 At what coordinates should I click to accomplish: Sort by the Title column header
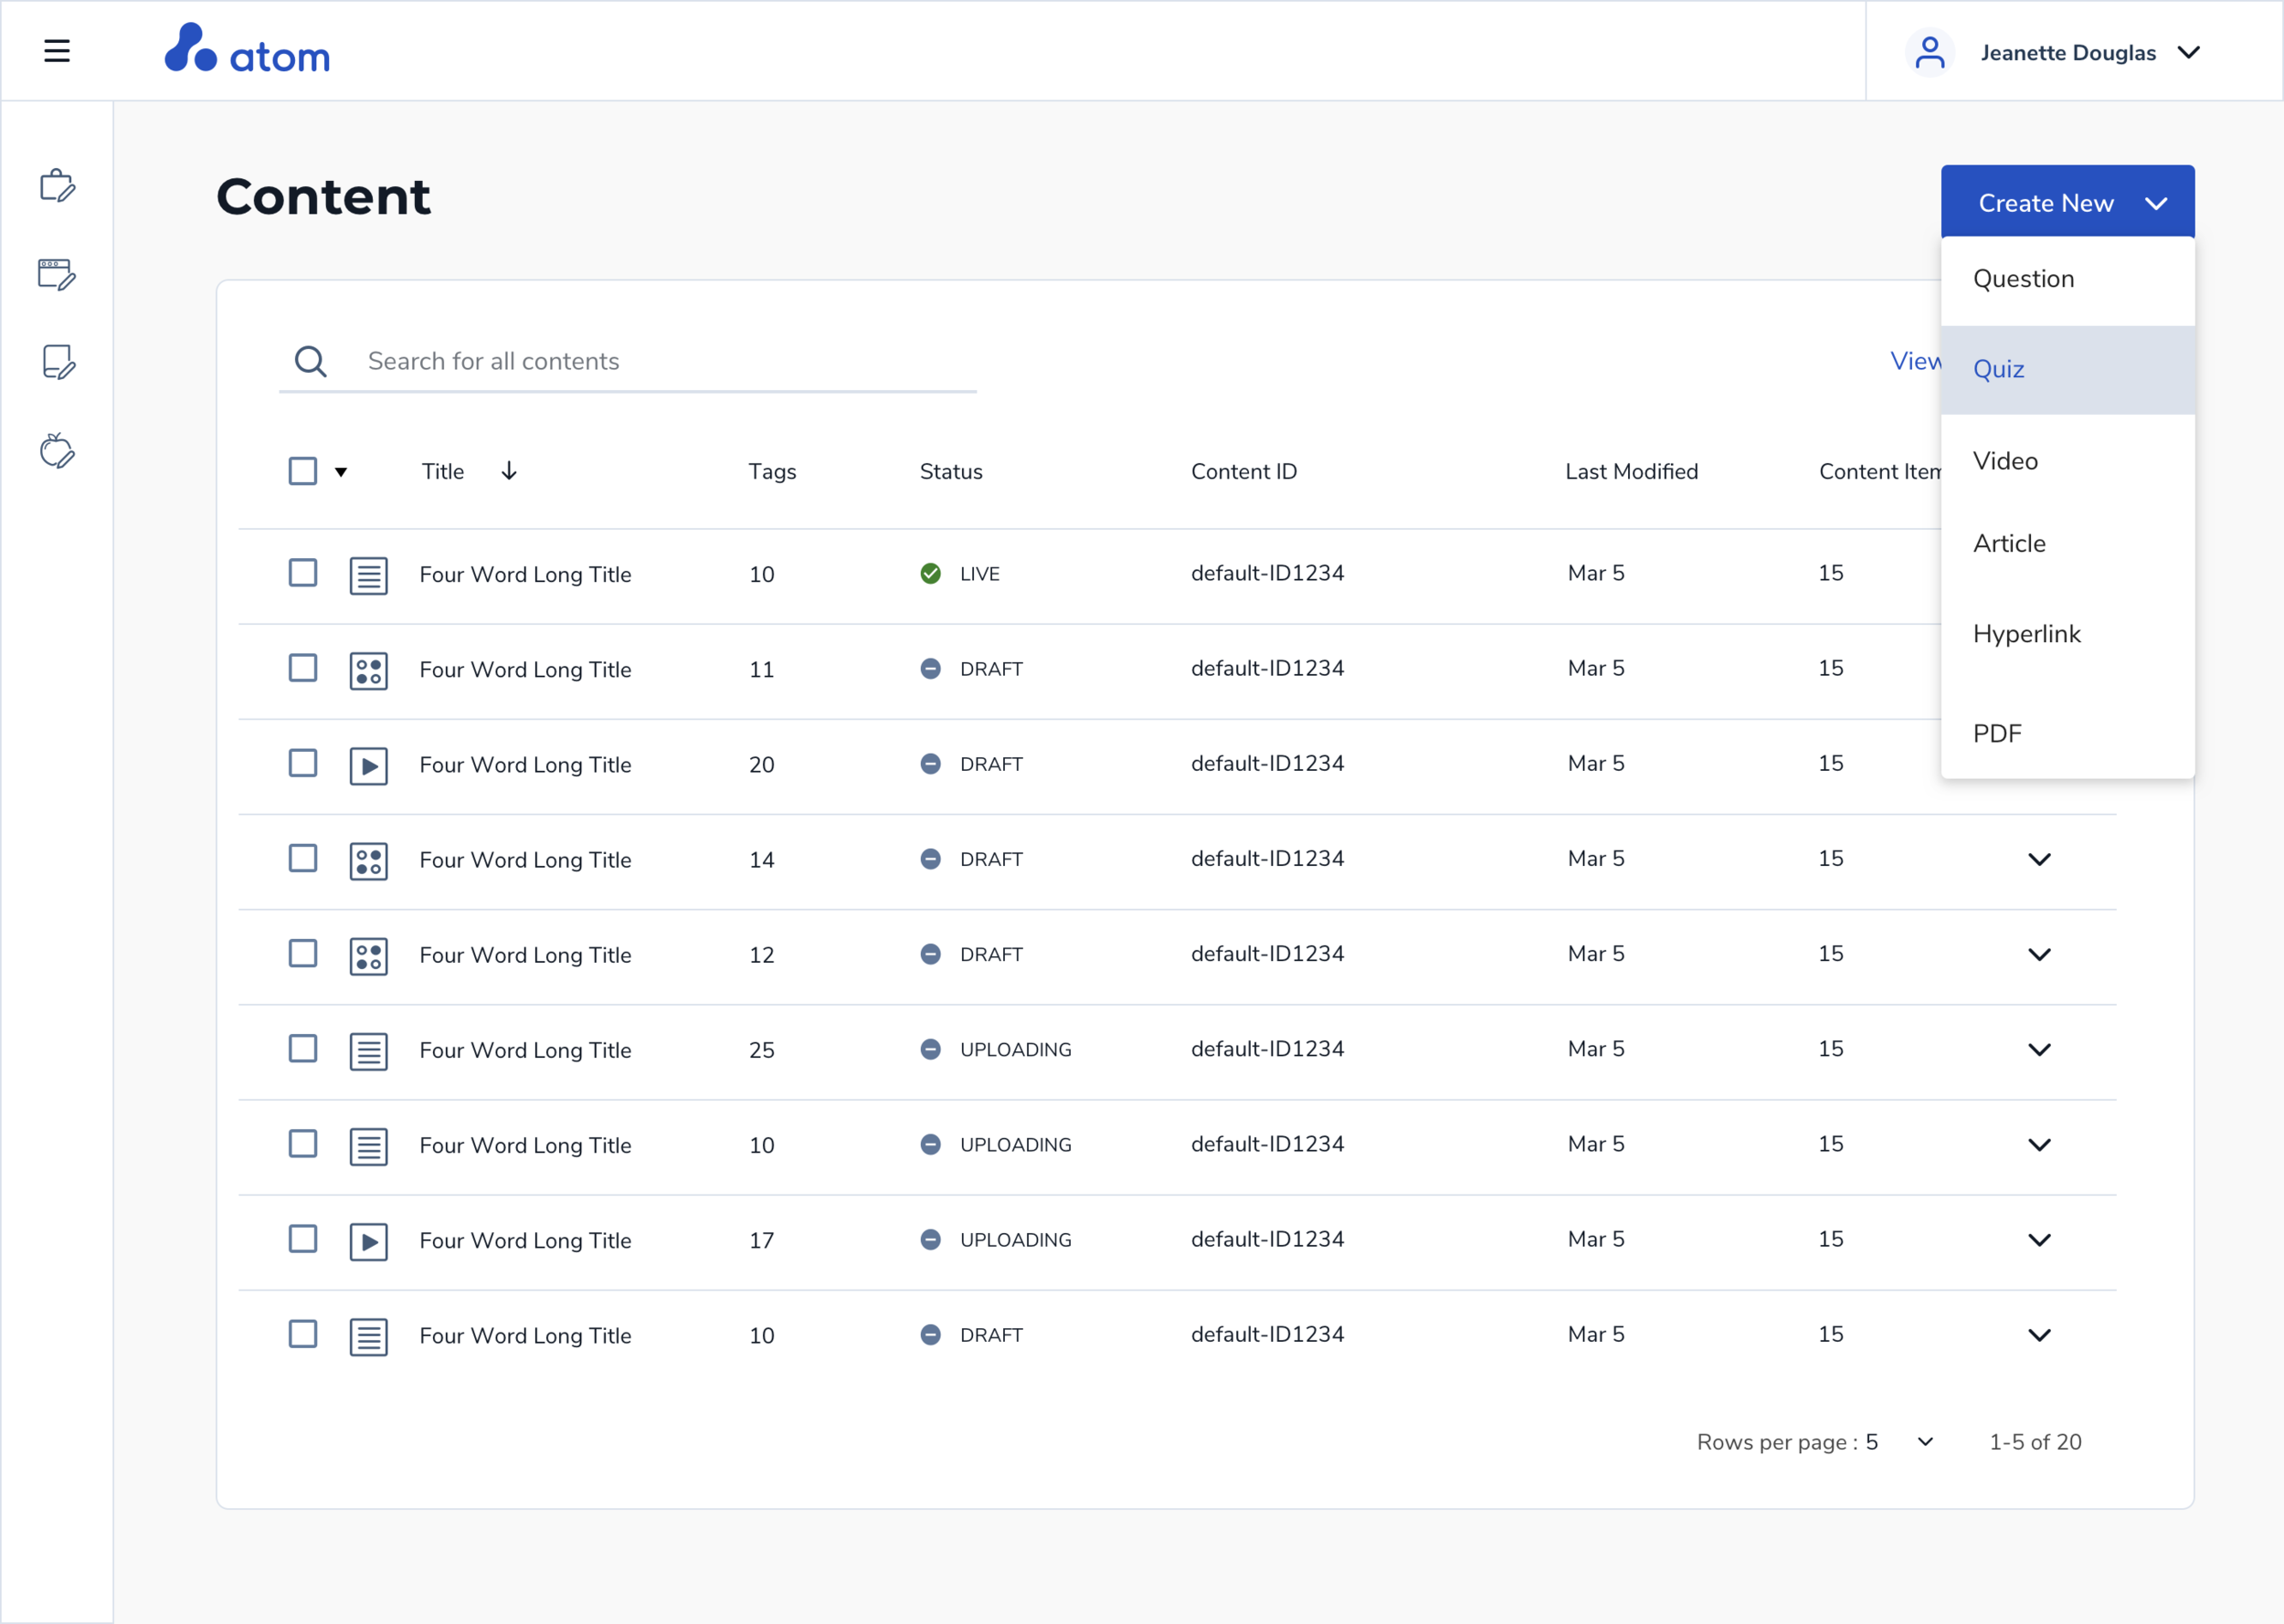point(443,471)
